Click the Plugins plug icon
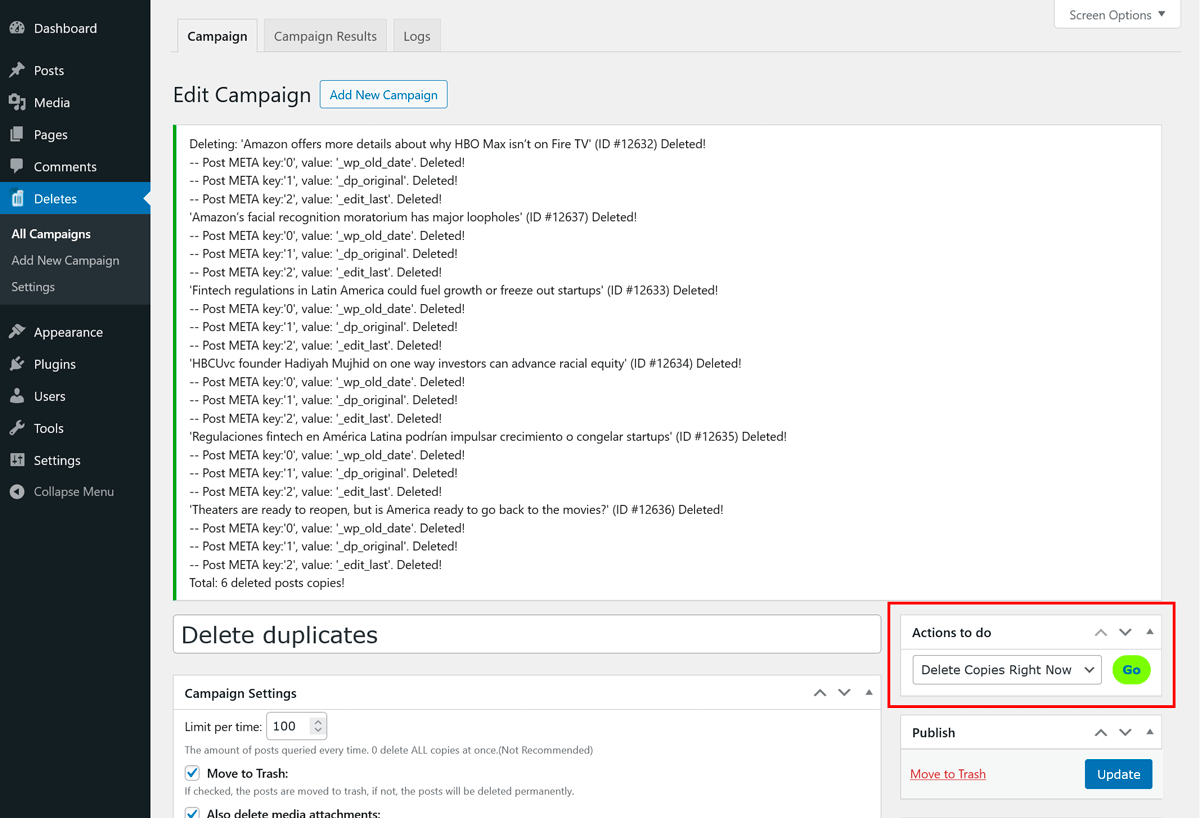The width and height of the screenshot is (1200, 818). tap(17, 364)
